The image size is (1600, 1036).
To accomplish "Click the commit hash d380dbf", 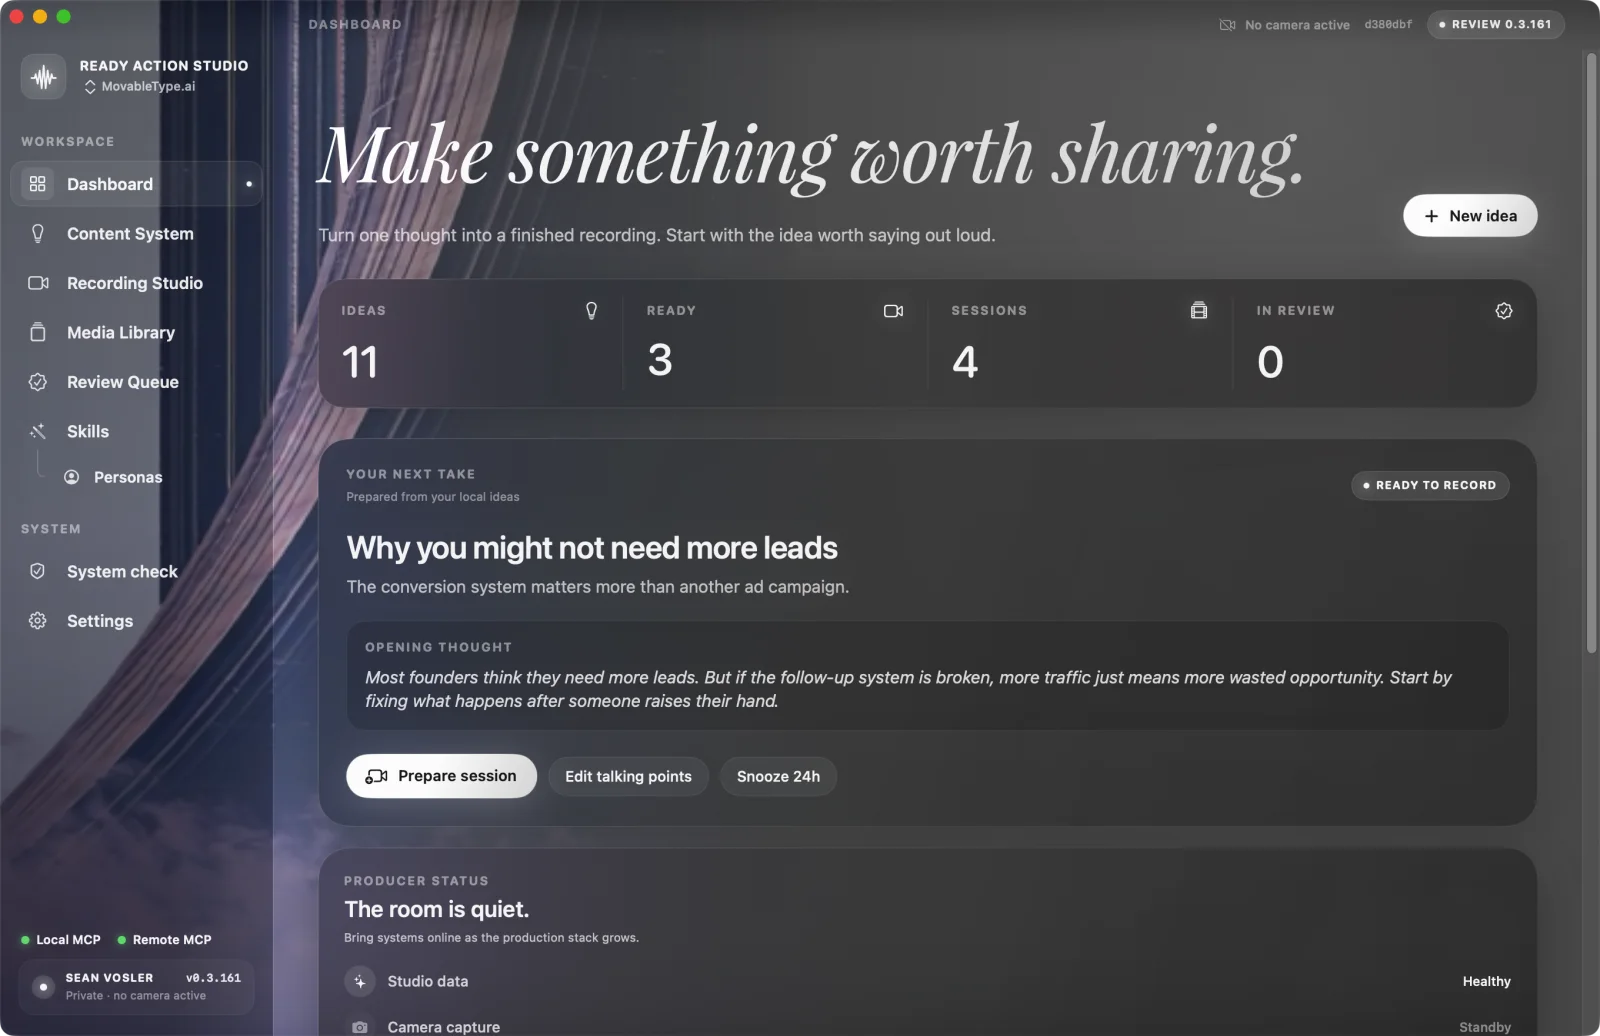I will click(x=1388, y=25).
